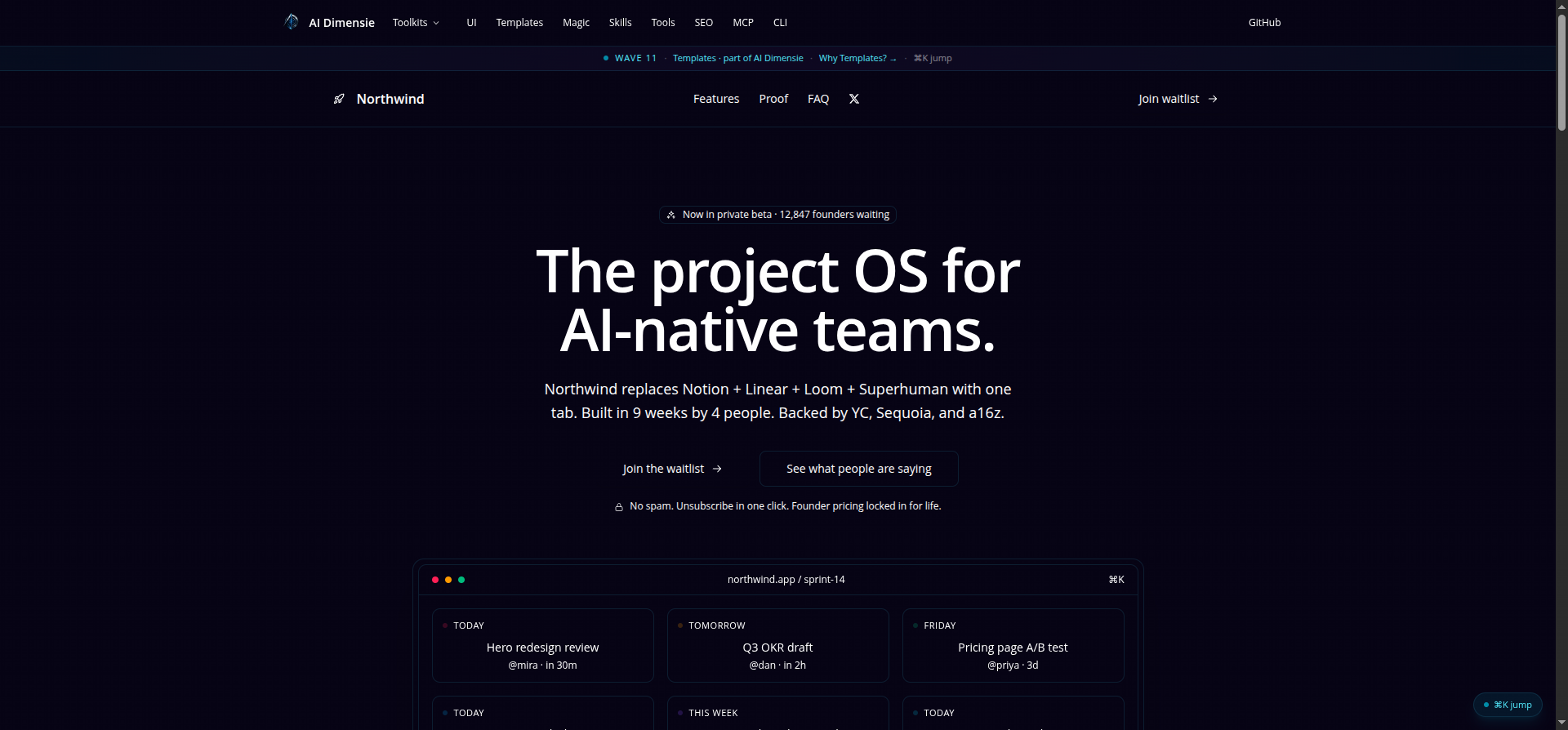Follow the 'Why Templates?' link
This screenshot has height=730, width=1568.
click(x=858, y=58)
